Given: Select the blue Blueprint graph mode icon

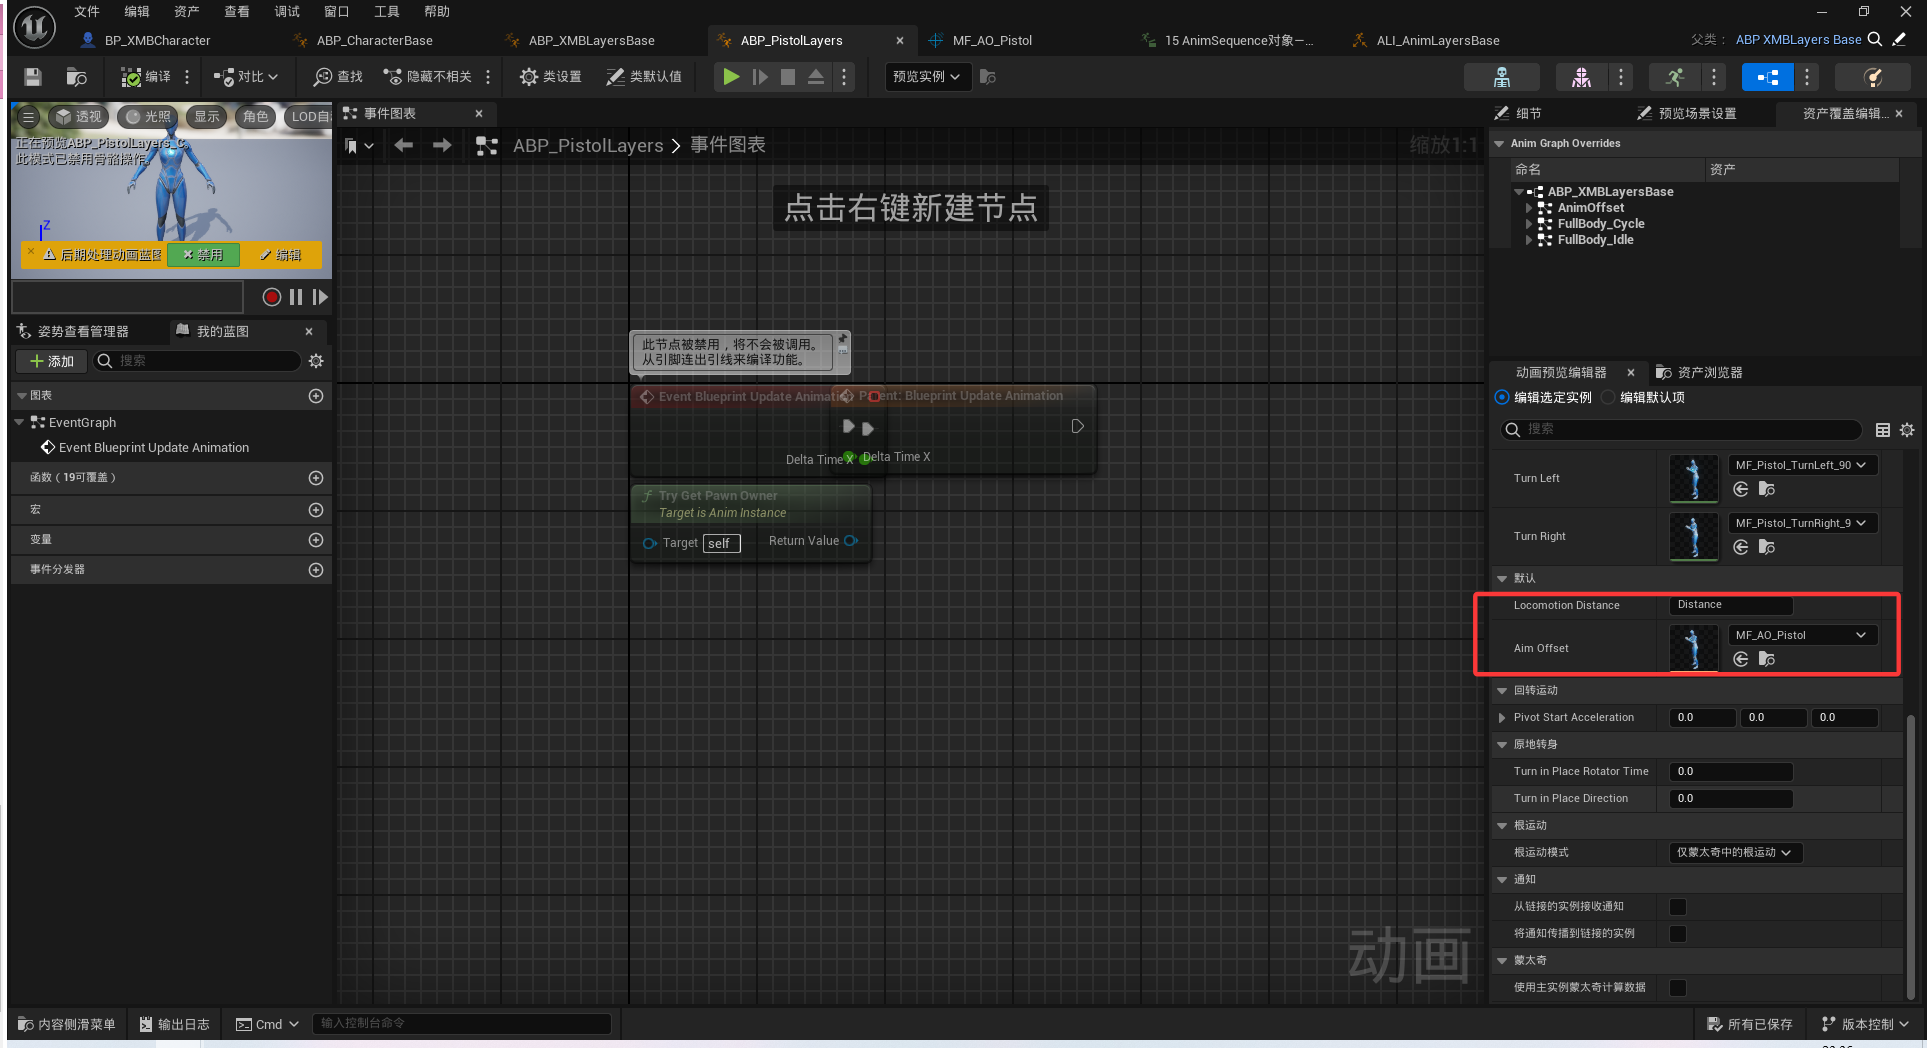Looking at the screenshot, I should click(1768, 77).
